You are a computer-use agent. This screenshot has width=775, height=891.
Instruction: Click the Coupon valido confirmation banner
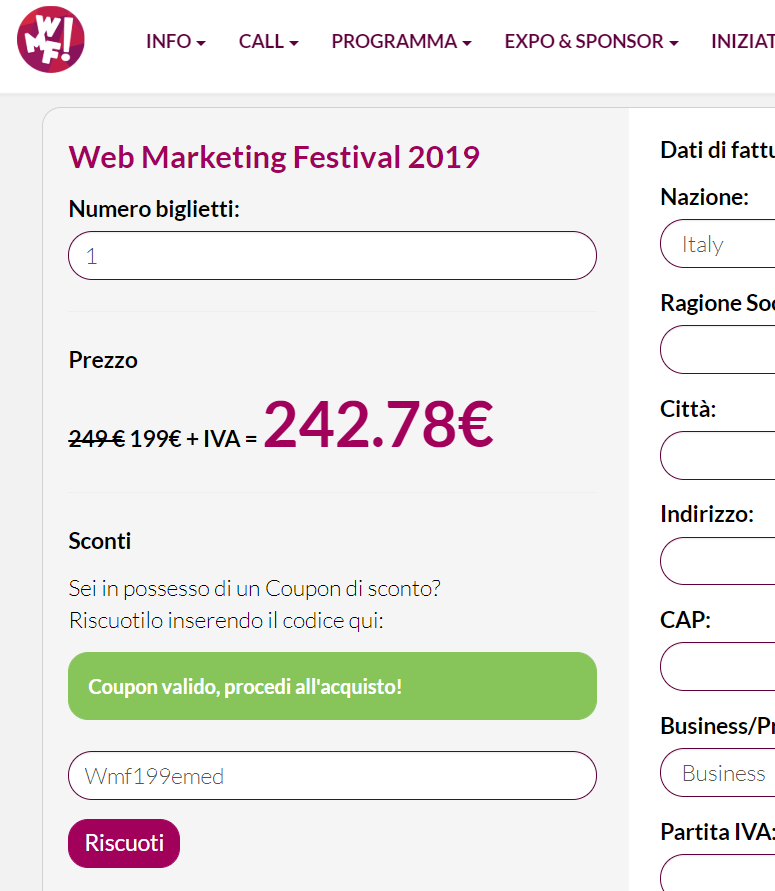(332, 687)
